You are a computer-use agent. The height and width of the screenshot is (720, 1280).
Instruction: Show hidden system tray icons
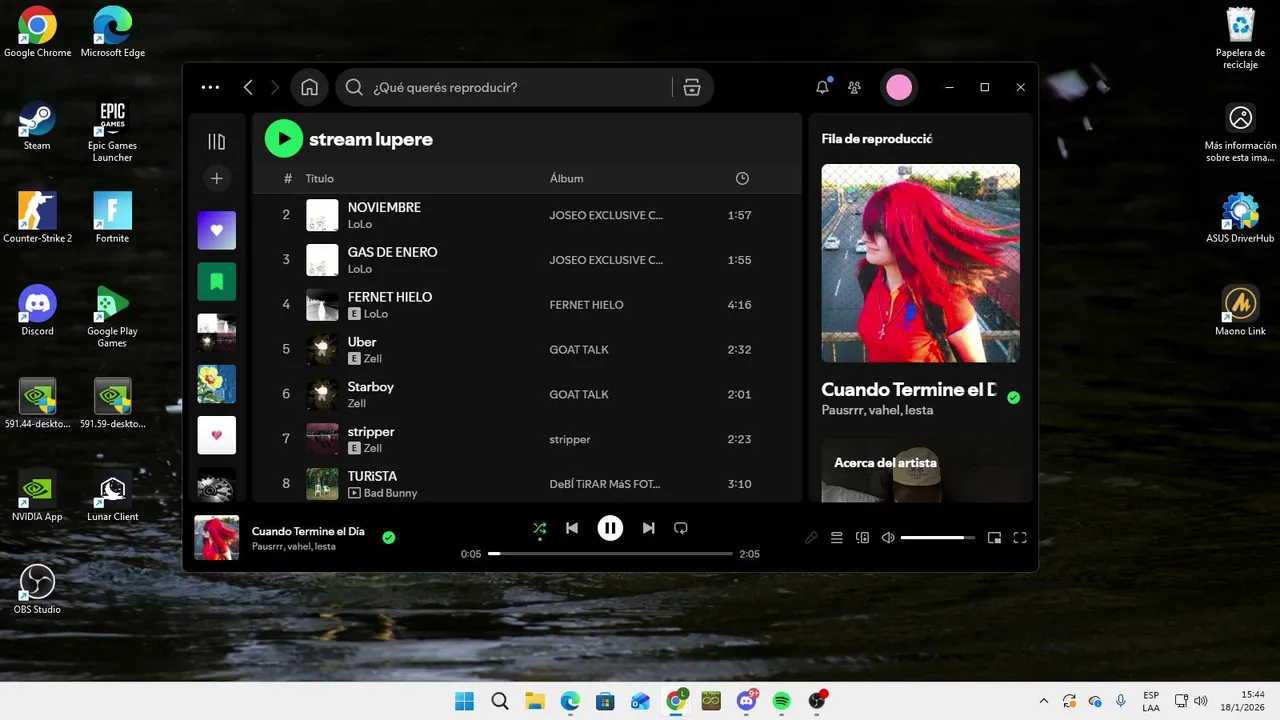[x=1044, y=701]
